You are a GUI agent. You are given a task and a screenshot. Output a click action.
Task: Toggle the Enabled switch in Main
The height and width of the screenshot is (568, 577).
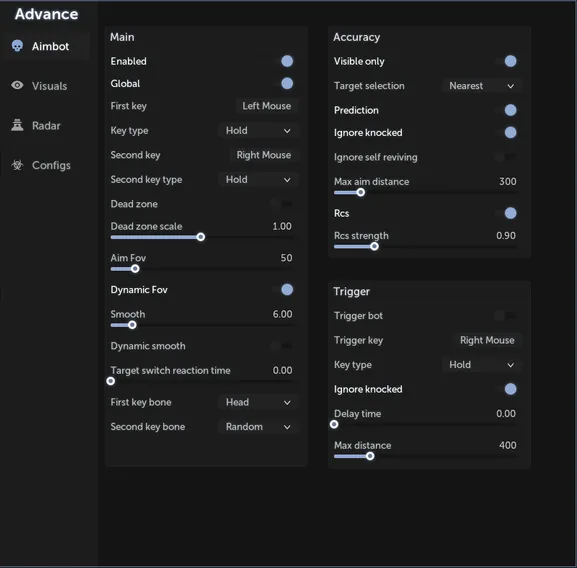283,61
